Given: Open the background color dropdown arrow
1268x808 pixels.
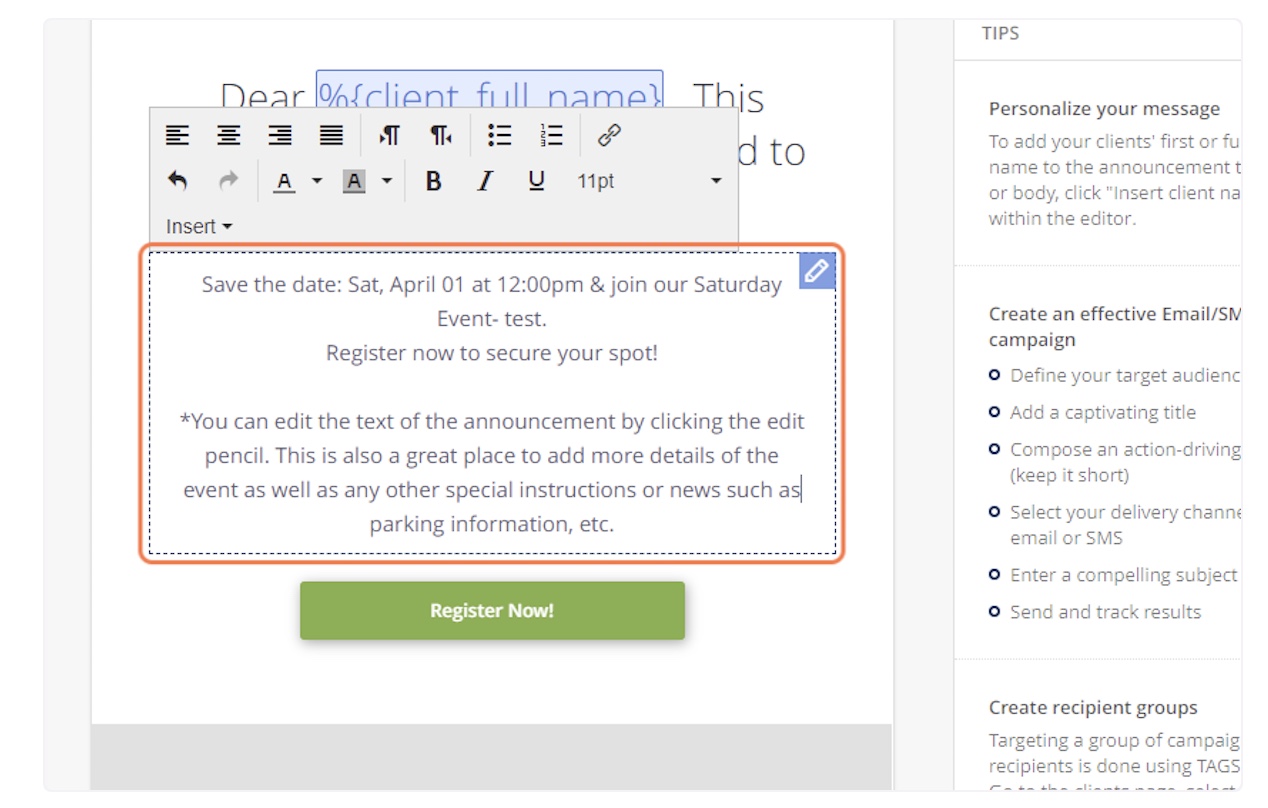Looking at the screenshot, I should (x=387, y=181).
